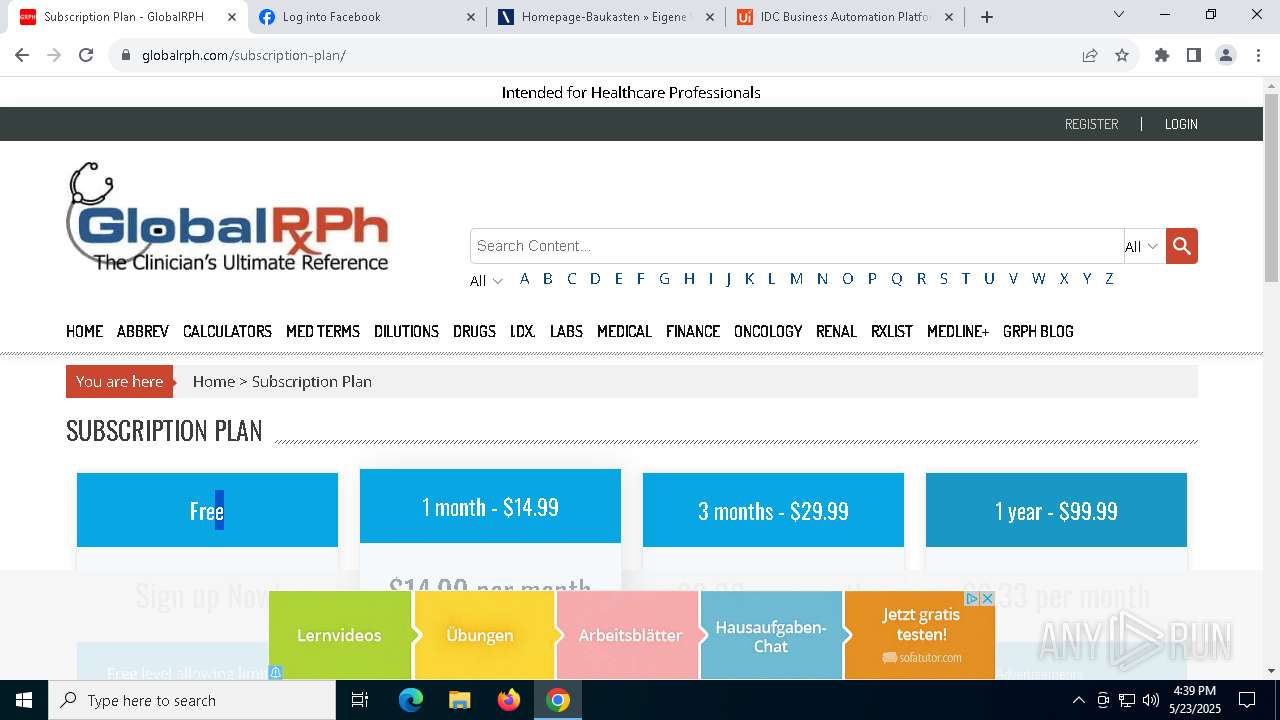This screenshot has height=720, width=1280.
Task: Launch Microsoft Edge from taskbar
Action: pyautogui.click(x=411, y=700)
